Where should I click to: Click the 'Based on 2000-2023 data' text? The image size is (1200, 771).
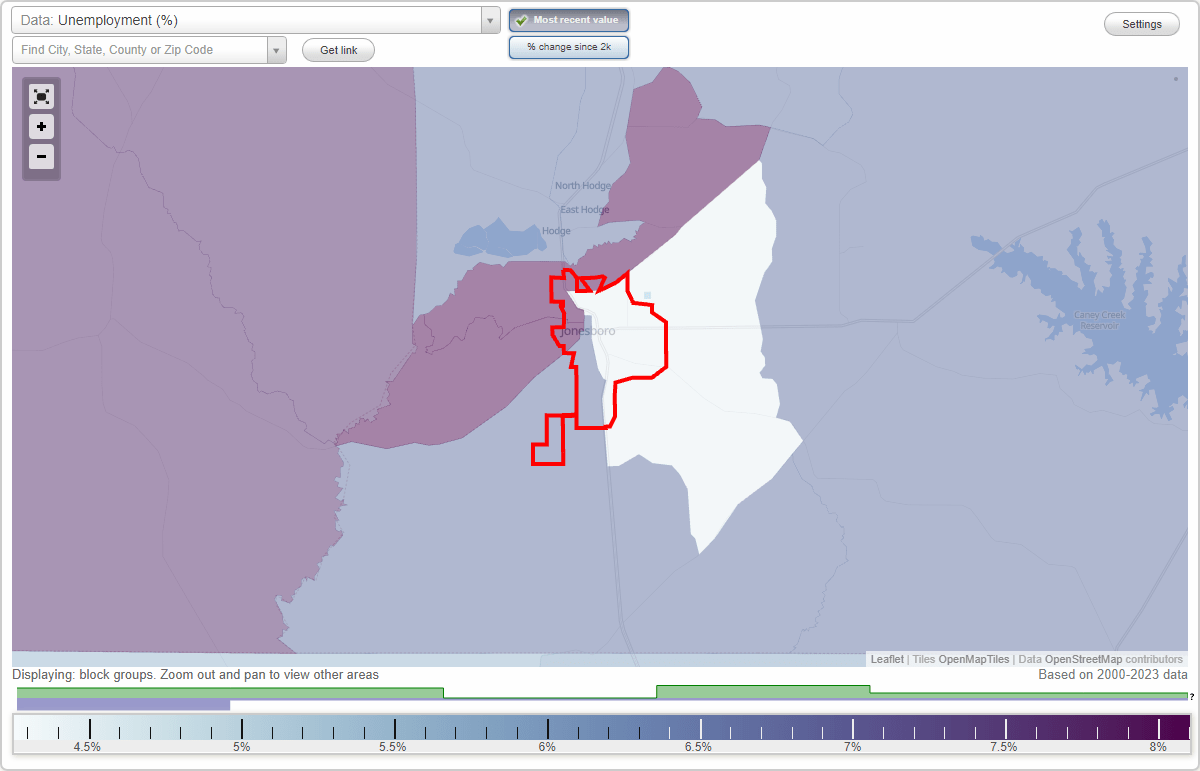(1113, 675)
